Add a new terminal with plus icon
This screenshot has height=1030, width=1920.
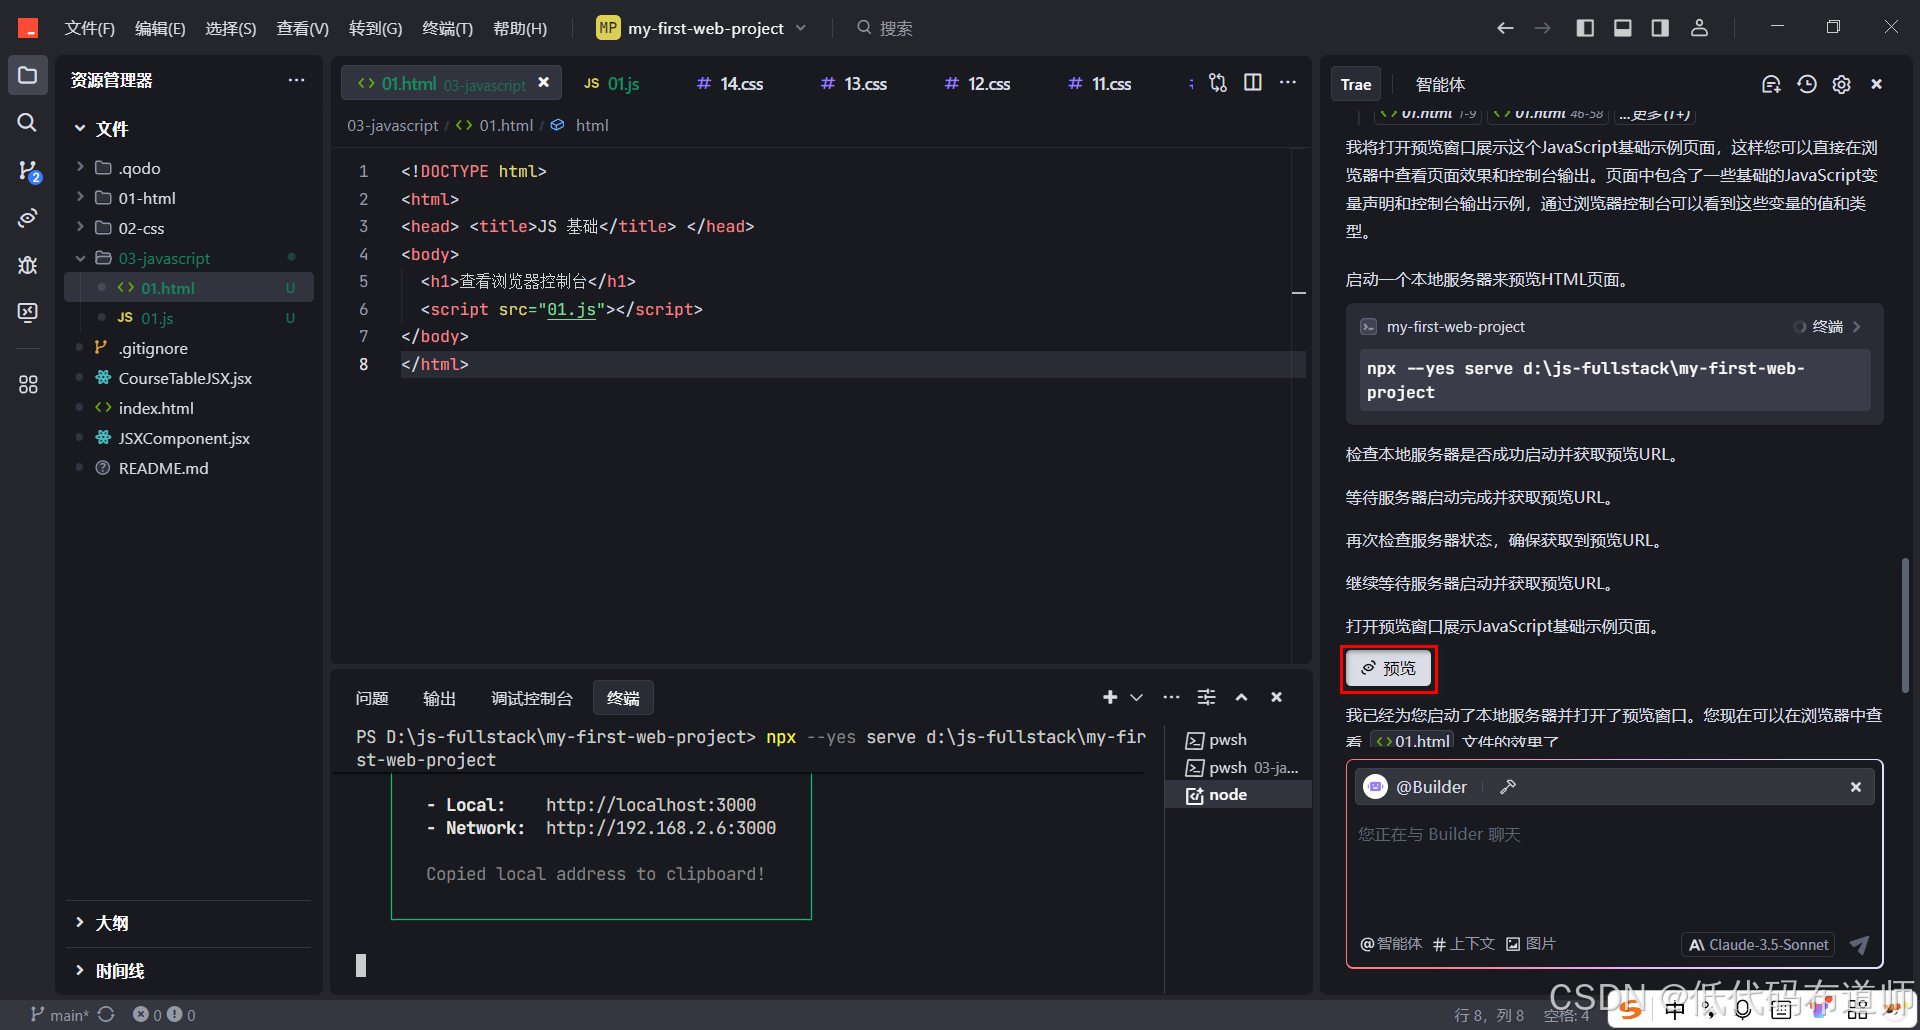point(1110,697)
